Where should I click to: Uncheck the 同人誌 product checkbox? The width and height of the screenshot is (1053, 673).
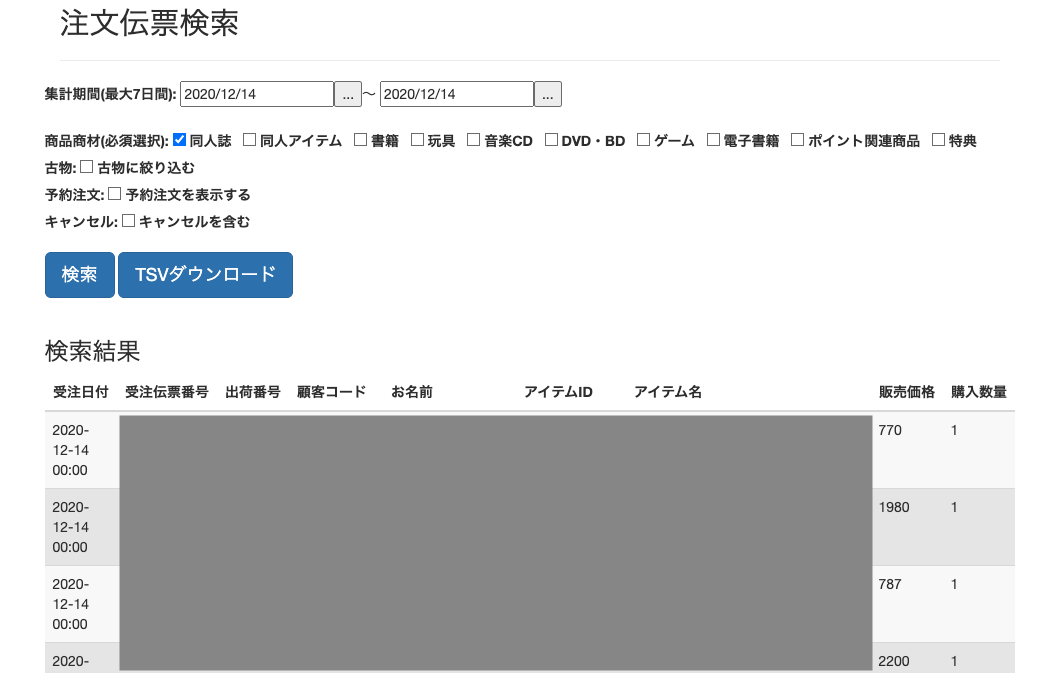coord(179,139)
